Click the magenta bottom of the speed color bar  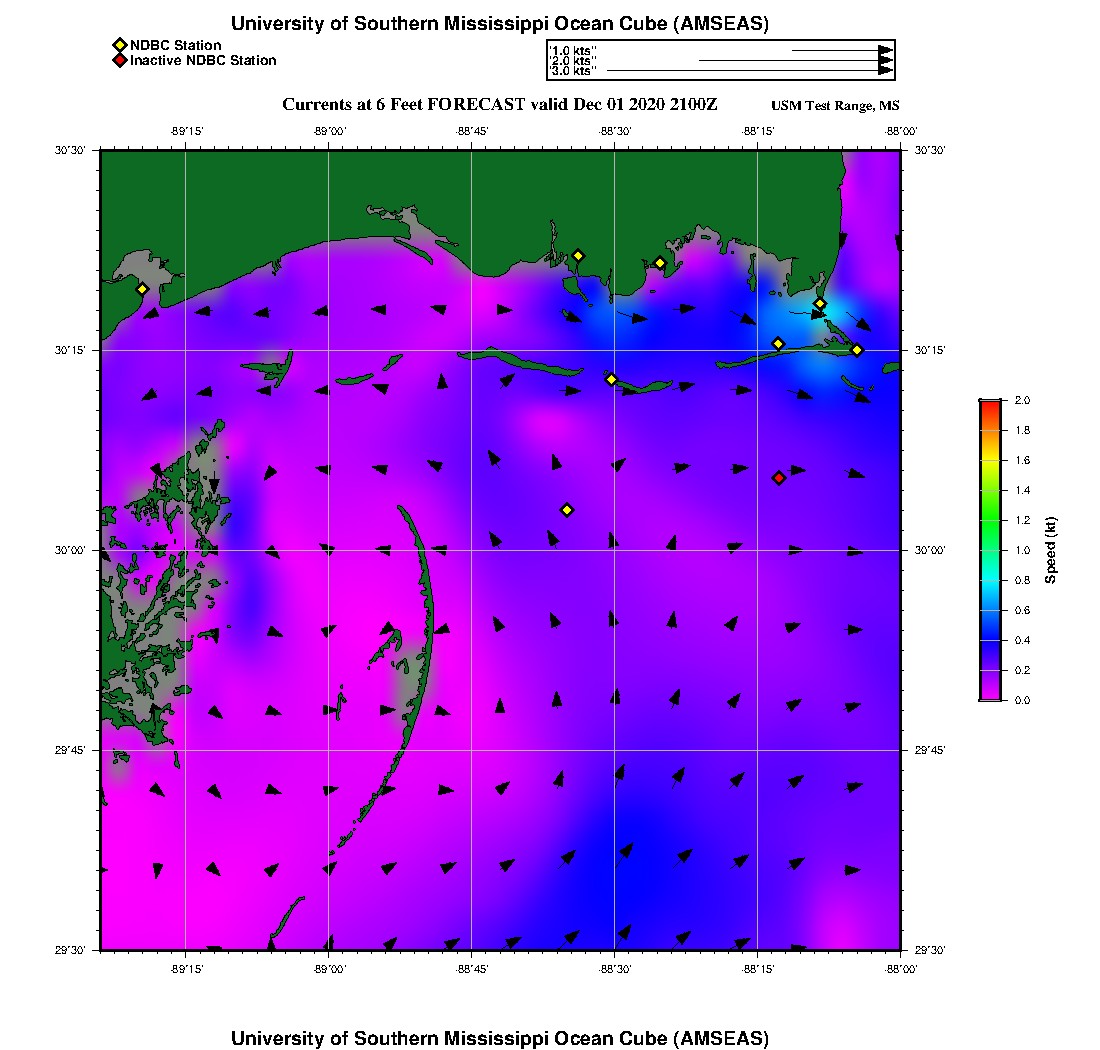[989, 695]
